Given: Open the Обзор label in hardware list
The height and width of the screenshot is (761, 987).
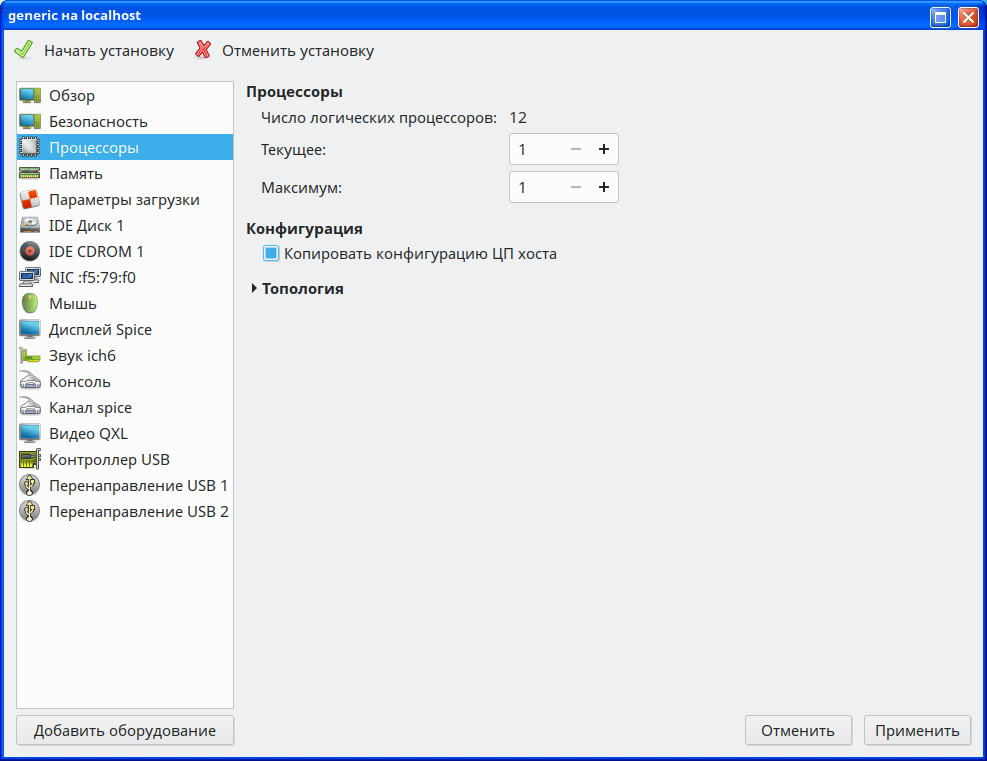Looking at the screenshot, I should [x=72, y=96].
